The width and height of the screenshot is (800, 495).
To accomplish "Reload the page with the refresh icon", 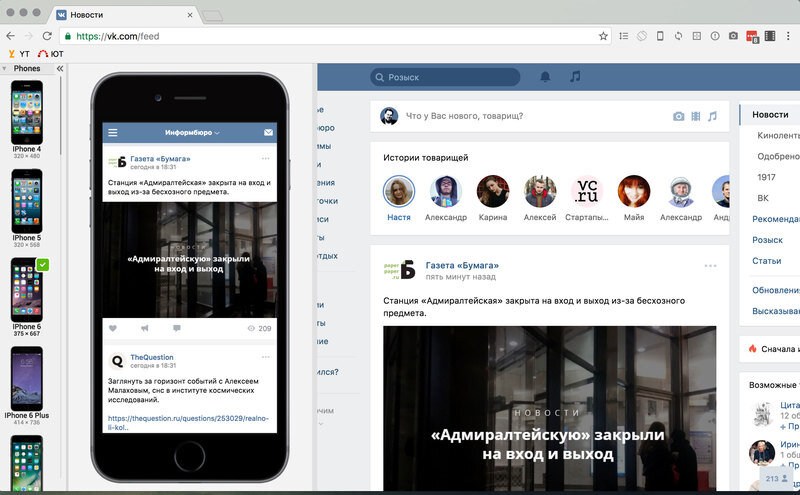I will 47,36.
